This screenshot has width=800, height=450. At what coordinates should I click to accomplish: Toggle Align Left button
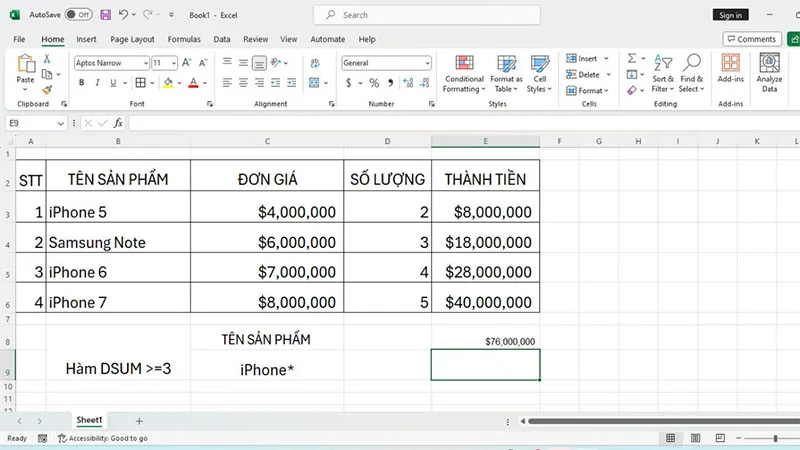pyautogui.click(x=227, y=83)
